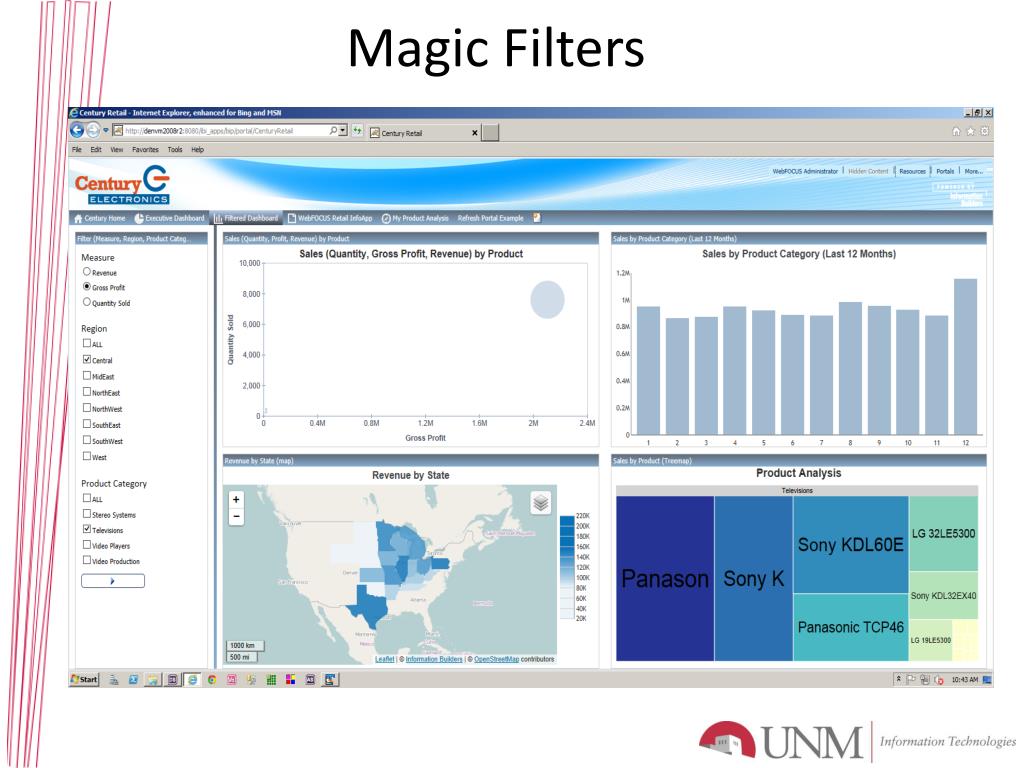
Task: Select the Quantity Sold radio button
Action: coord(87,302)
